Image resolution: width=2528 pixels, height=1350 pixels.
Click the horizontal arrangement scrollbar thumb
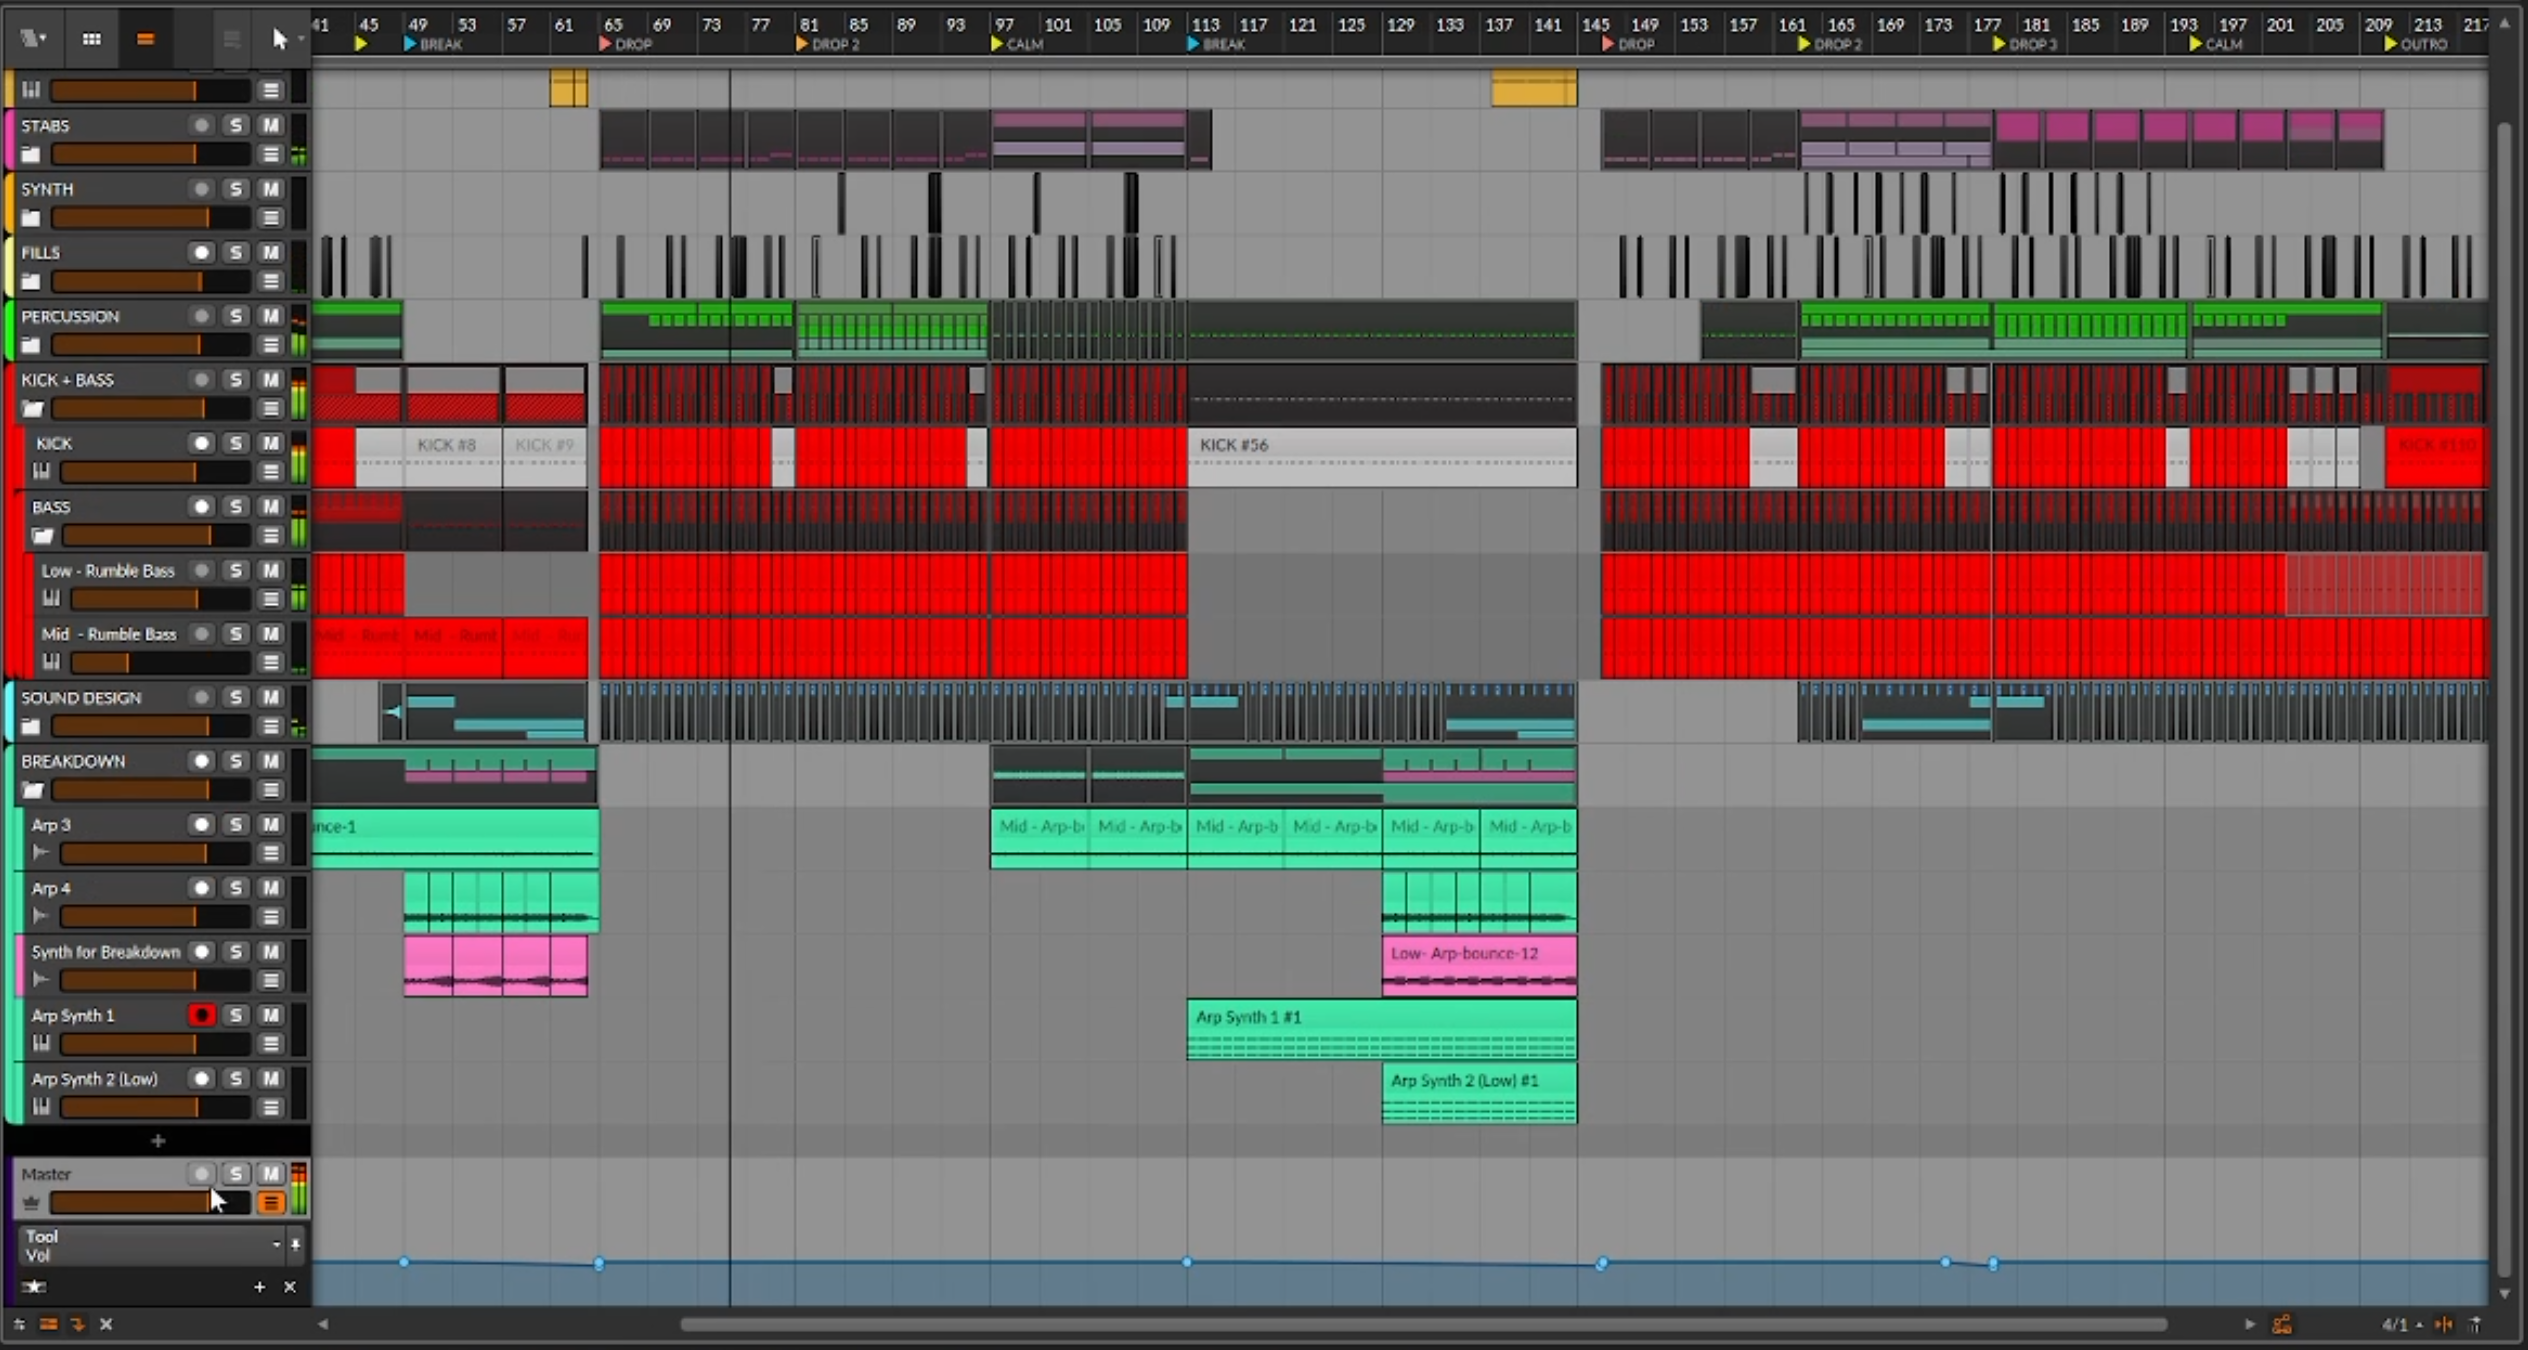[x=1423, y=1325]
